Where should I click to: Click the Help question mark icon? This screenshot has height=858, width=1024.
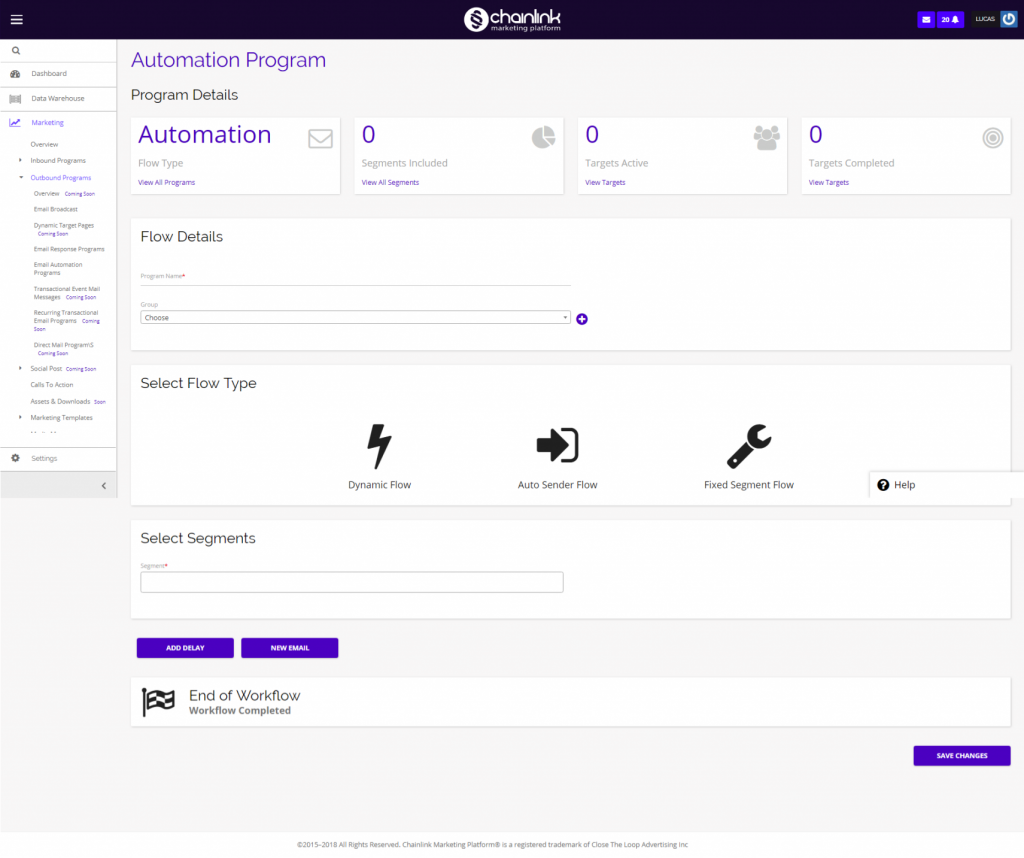click(883, 484)
